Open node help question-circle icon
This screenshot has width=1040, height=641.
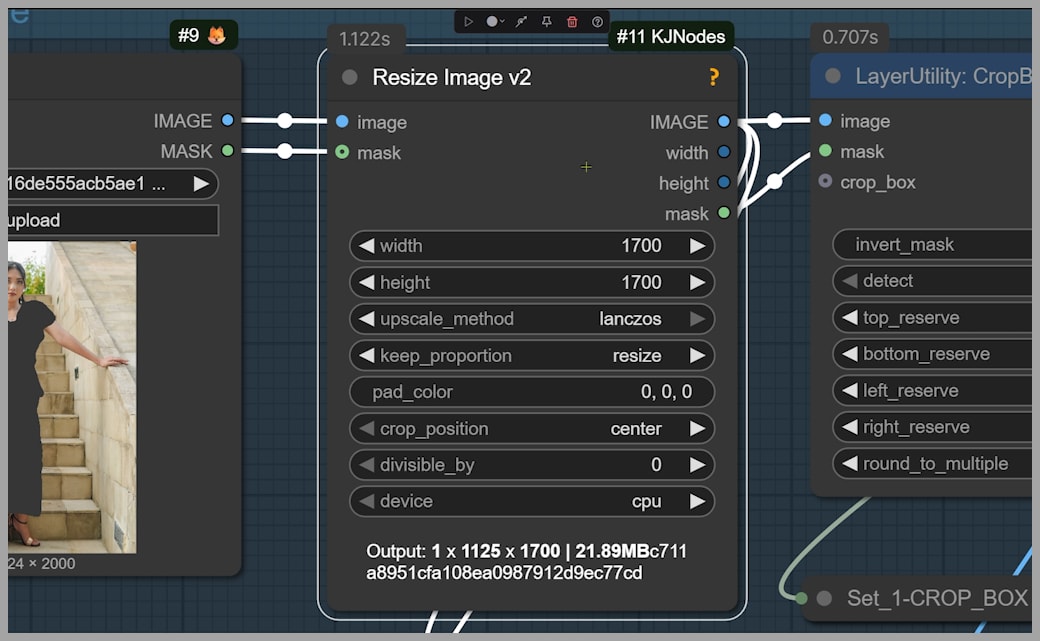tap(598, 21)
